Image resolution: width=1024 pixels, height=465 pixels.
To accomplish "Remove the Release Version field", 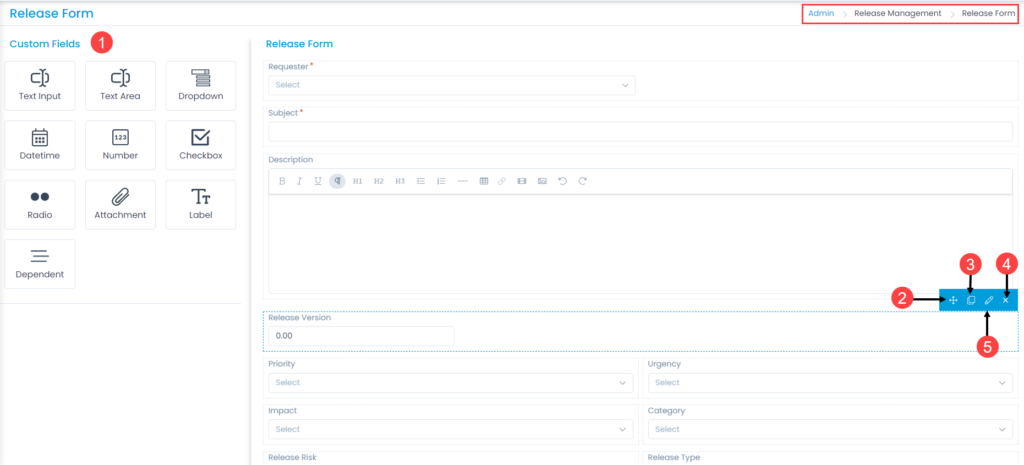I will pos(1006,300).
